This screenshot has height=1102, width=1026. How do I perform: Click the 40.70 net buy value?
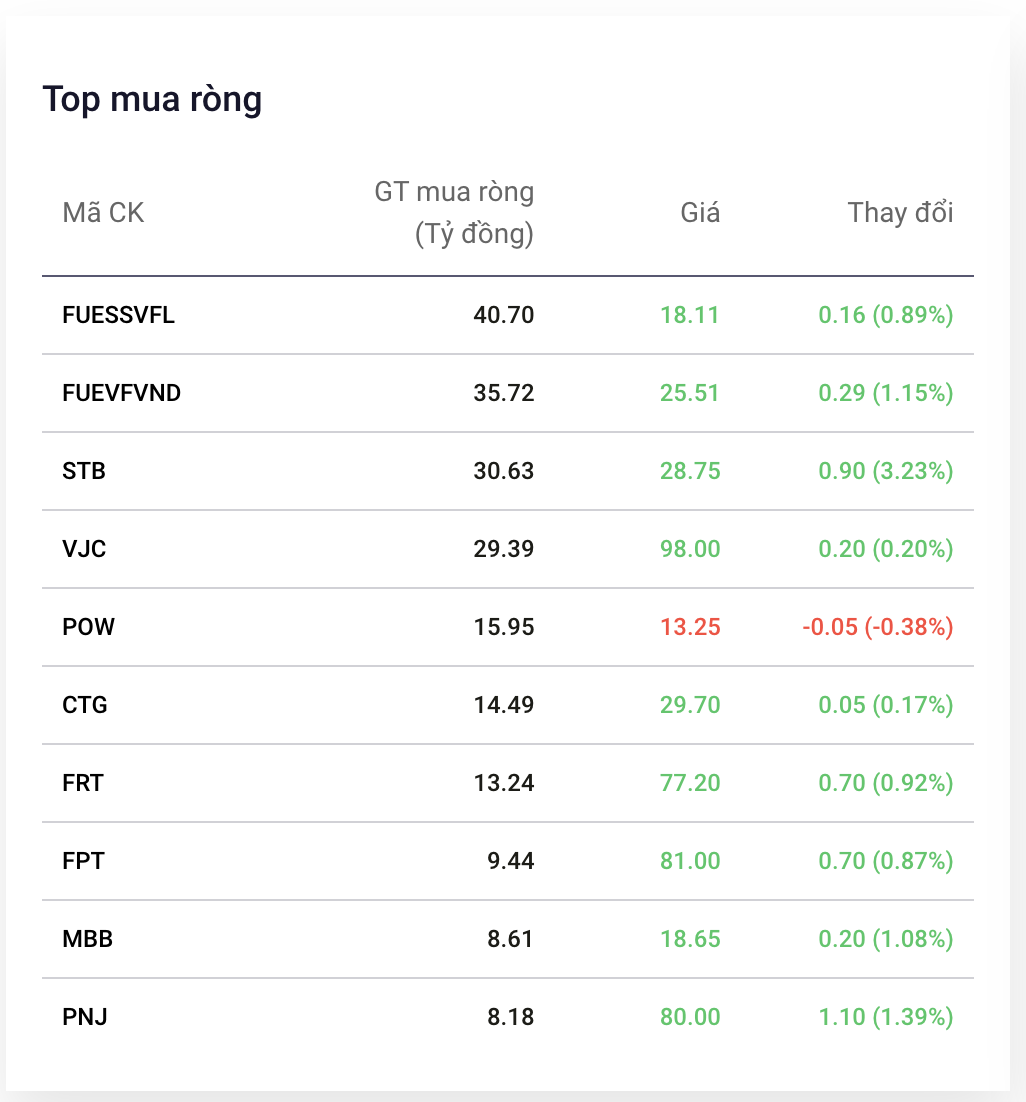click(504, 315)
